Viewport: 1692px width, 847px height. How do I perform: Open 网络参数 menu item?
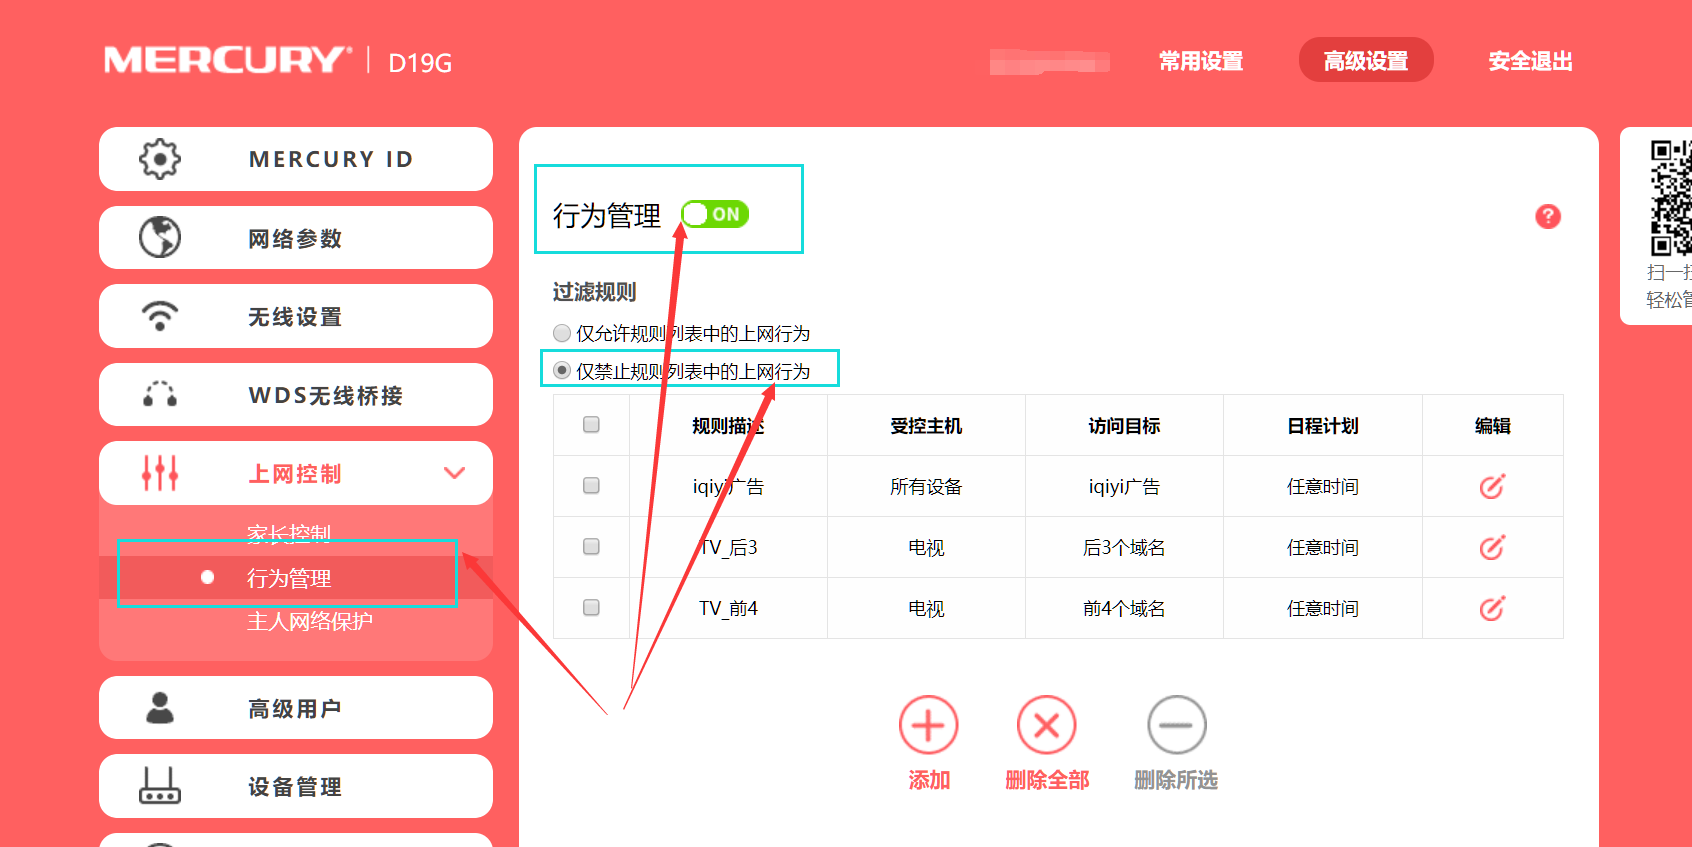tap(296, 238)
